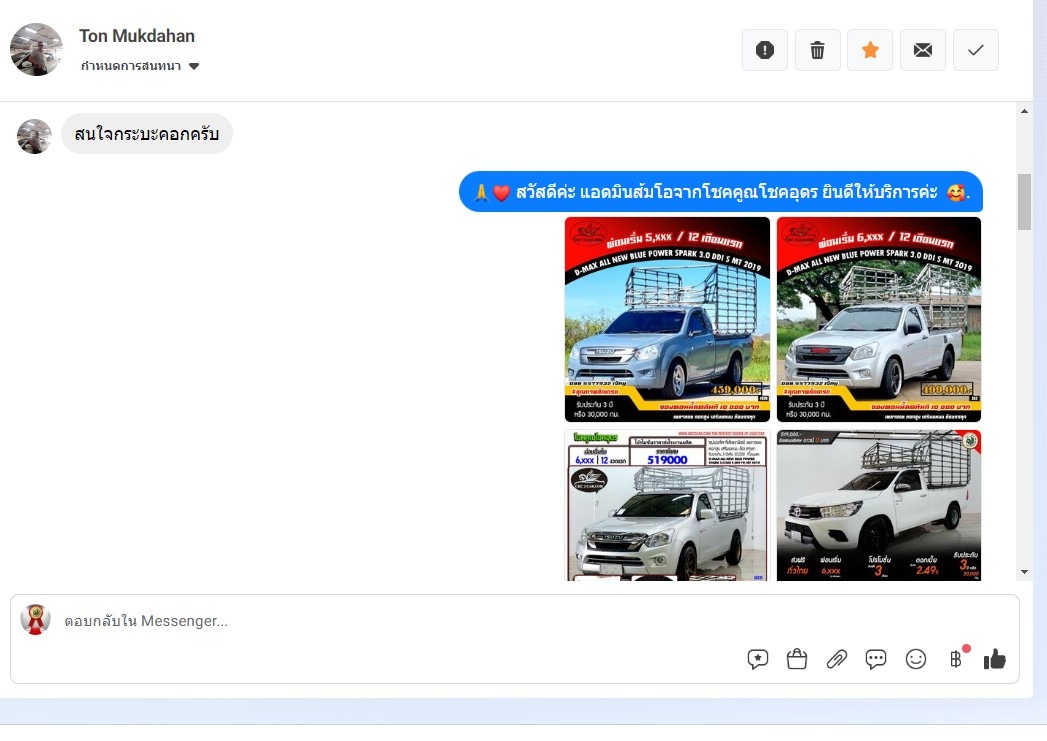This screenshot has width=1047, height=741.
Task: Open saved replies star-bubble icon
Action: tap(758, 660)
